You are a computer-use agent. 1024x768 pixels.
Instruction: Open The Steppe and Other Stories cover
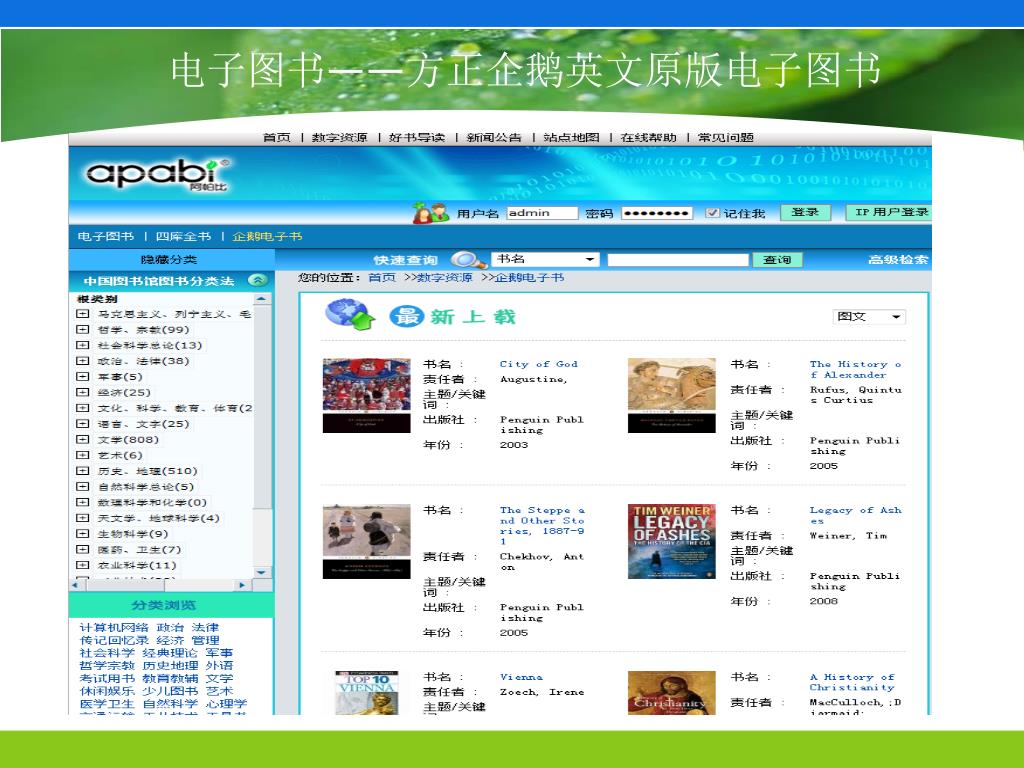366,541
